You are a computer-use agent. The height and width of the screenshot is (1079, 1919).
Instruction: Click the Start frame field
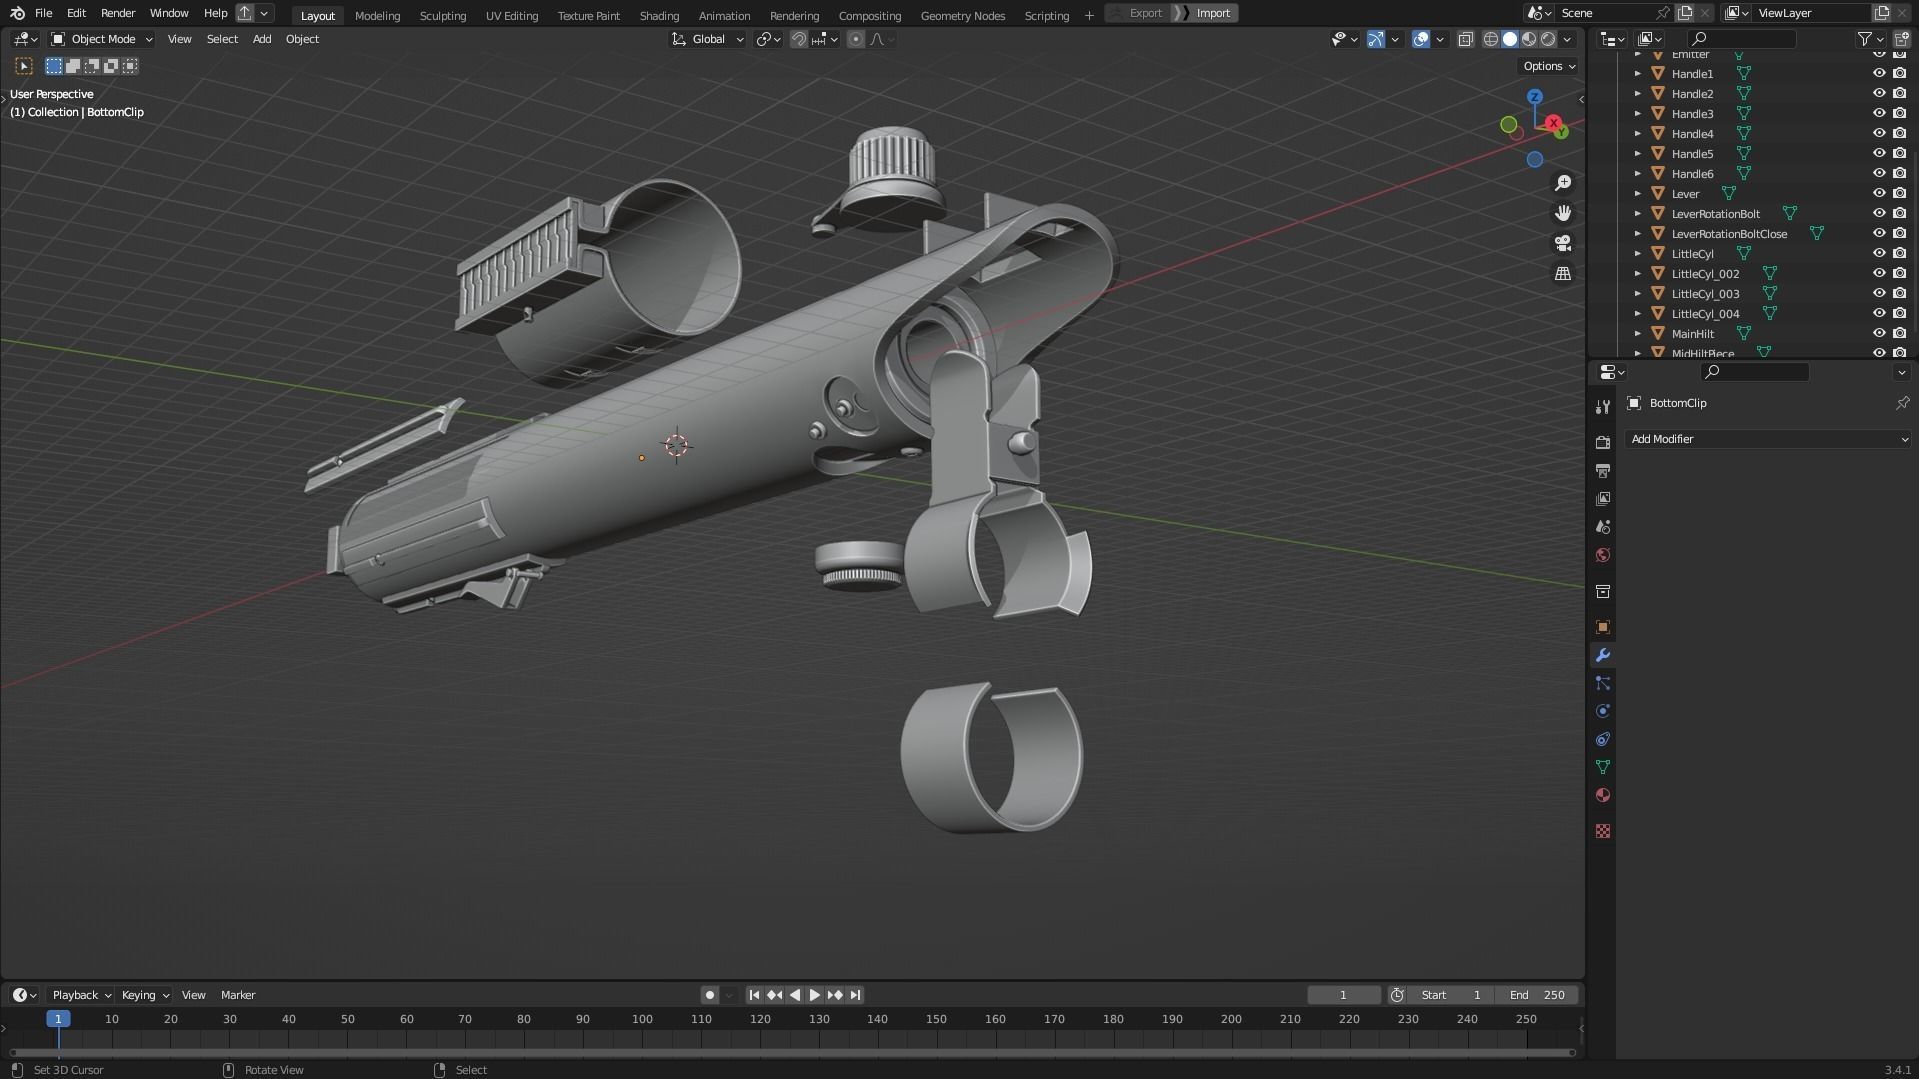[x=1451, y=995]
